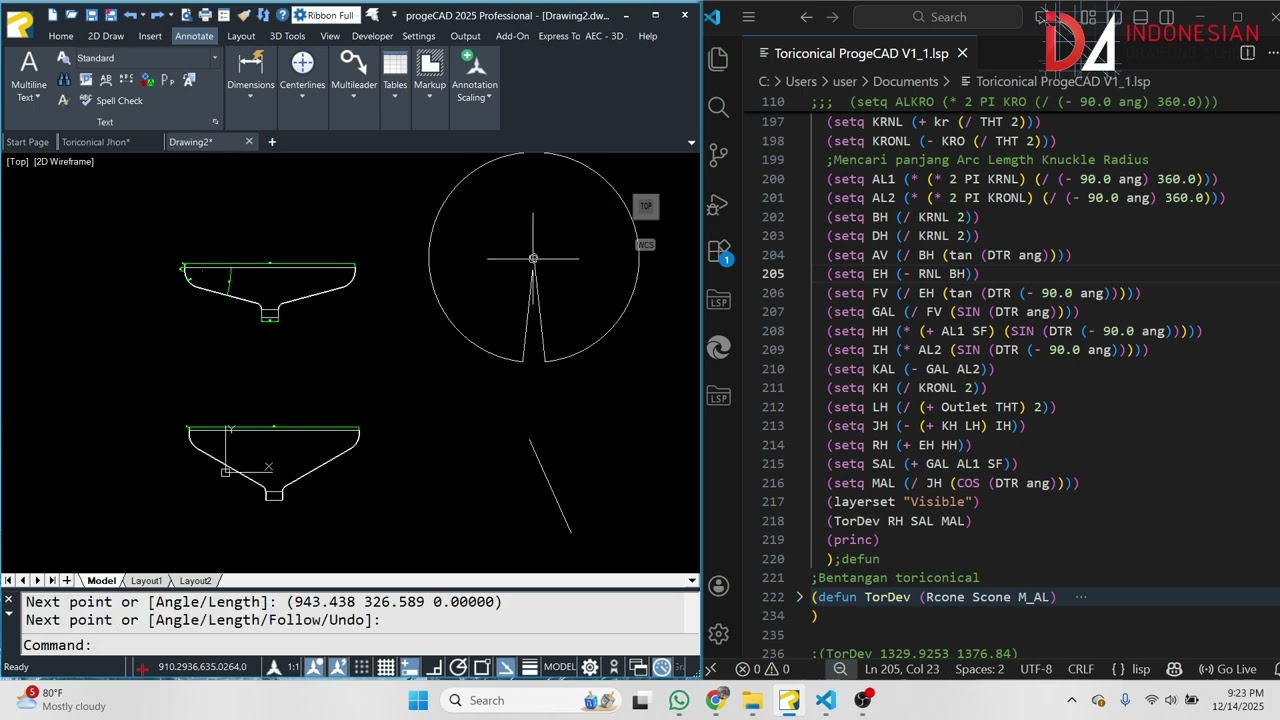
Task: Add a new drawing tab with plus button
Action: point(271,142)
